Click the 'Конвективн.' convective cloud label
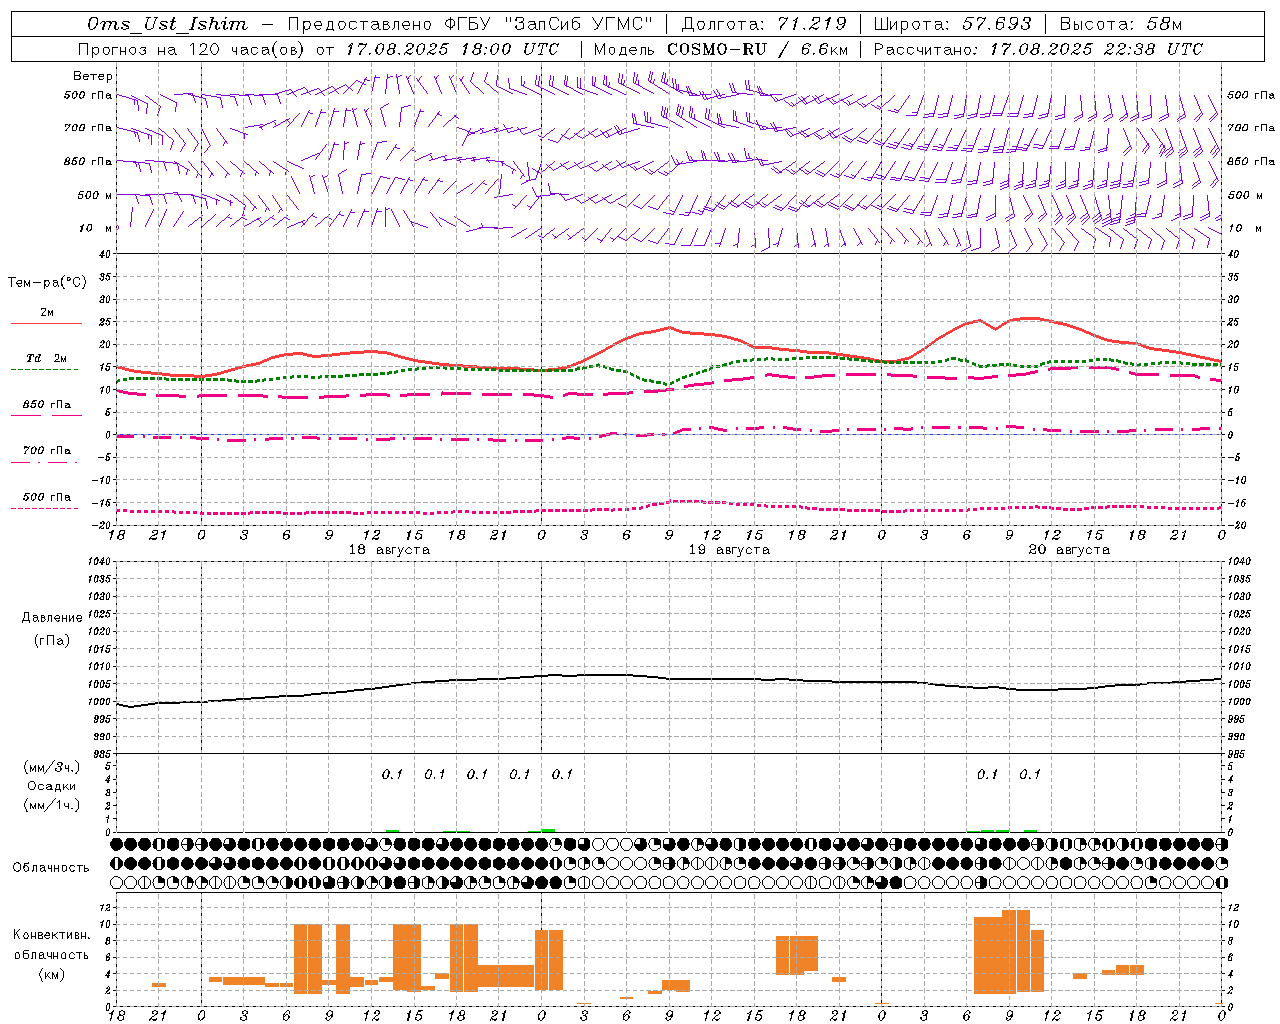 51,935
